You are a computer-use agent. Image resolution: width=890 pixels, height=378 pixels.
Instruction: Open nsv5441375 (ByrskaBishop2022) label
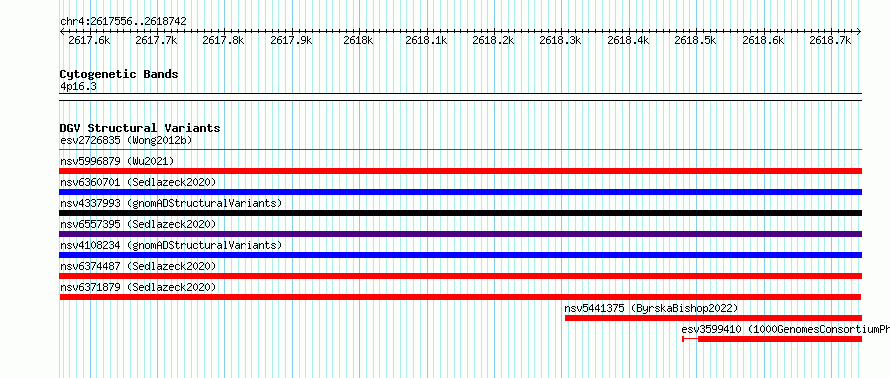651,308
